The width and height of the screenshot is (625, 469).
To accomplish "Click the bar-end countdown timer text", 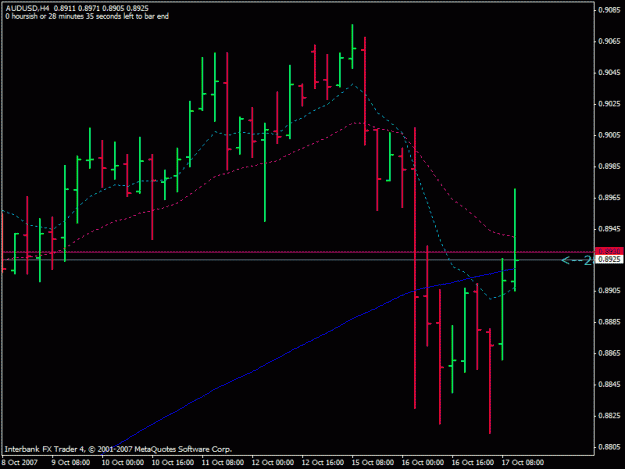I will point(87,16).
